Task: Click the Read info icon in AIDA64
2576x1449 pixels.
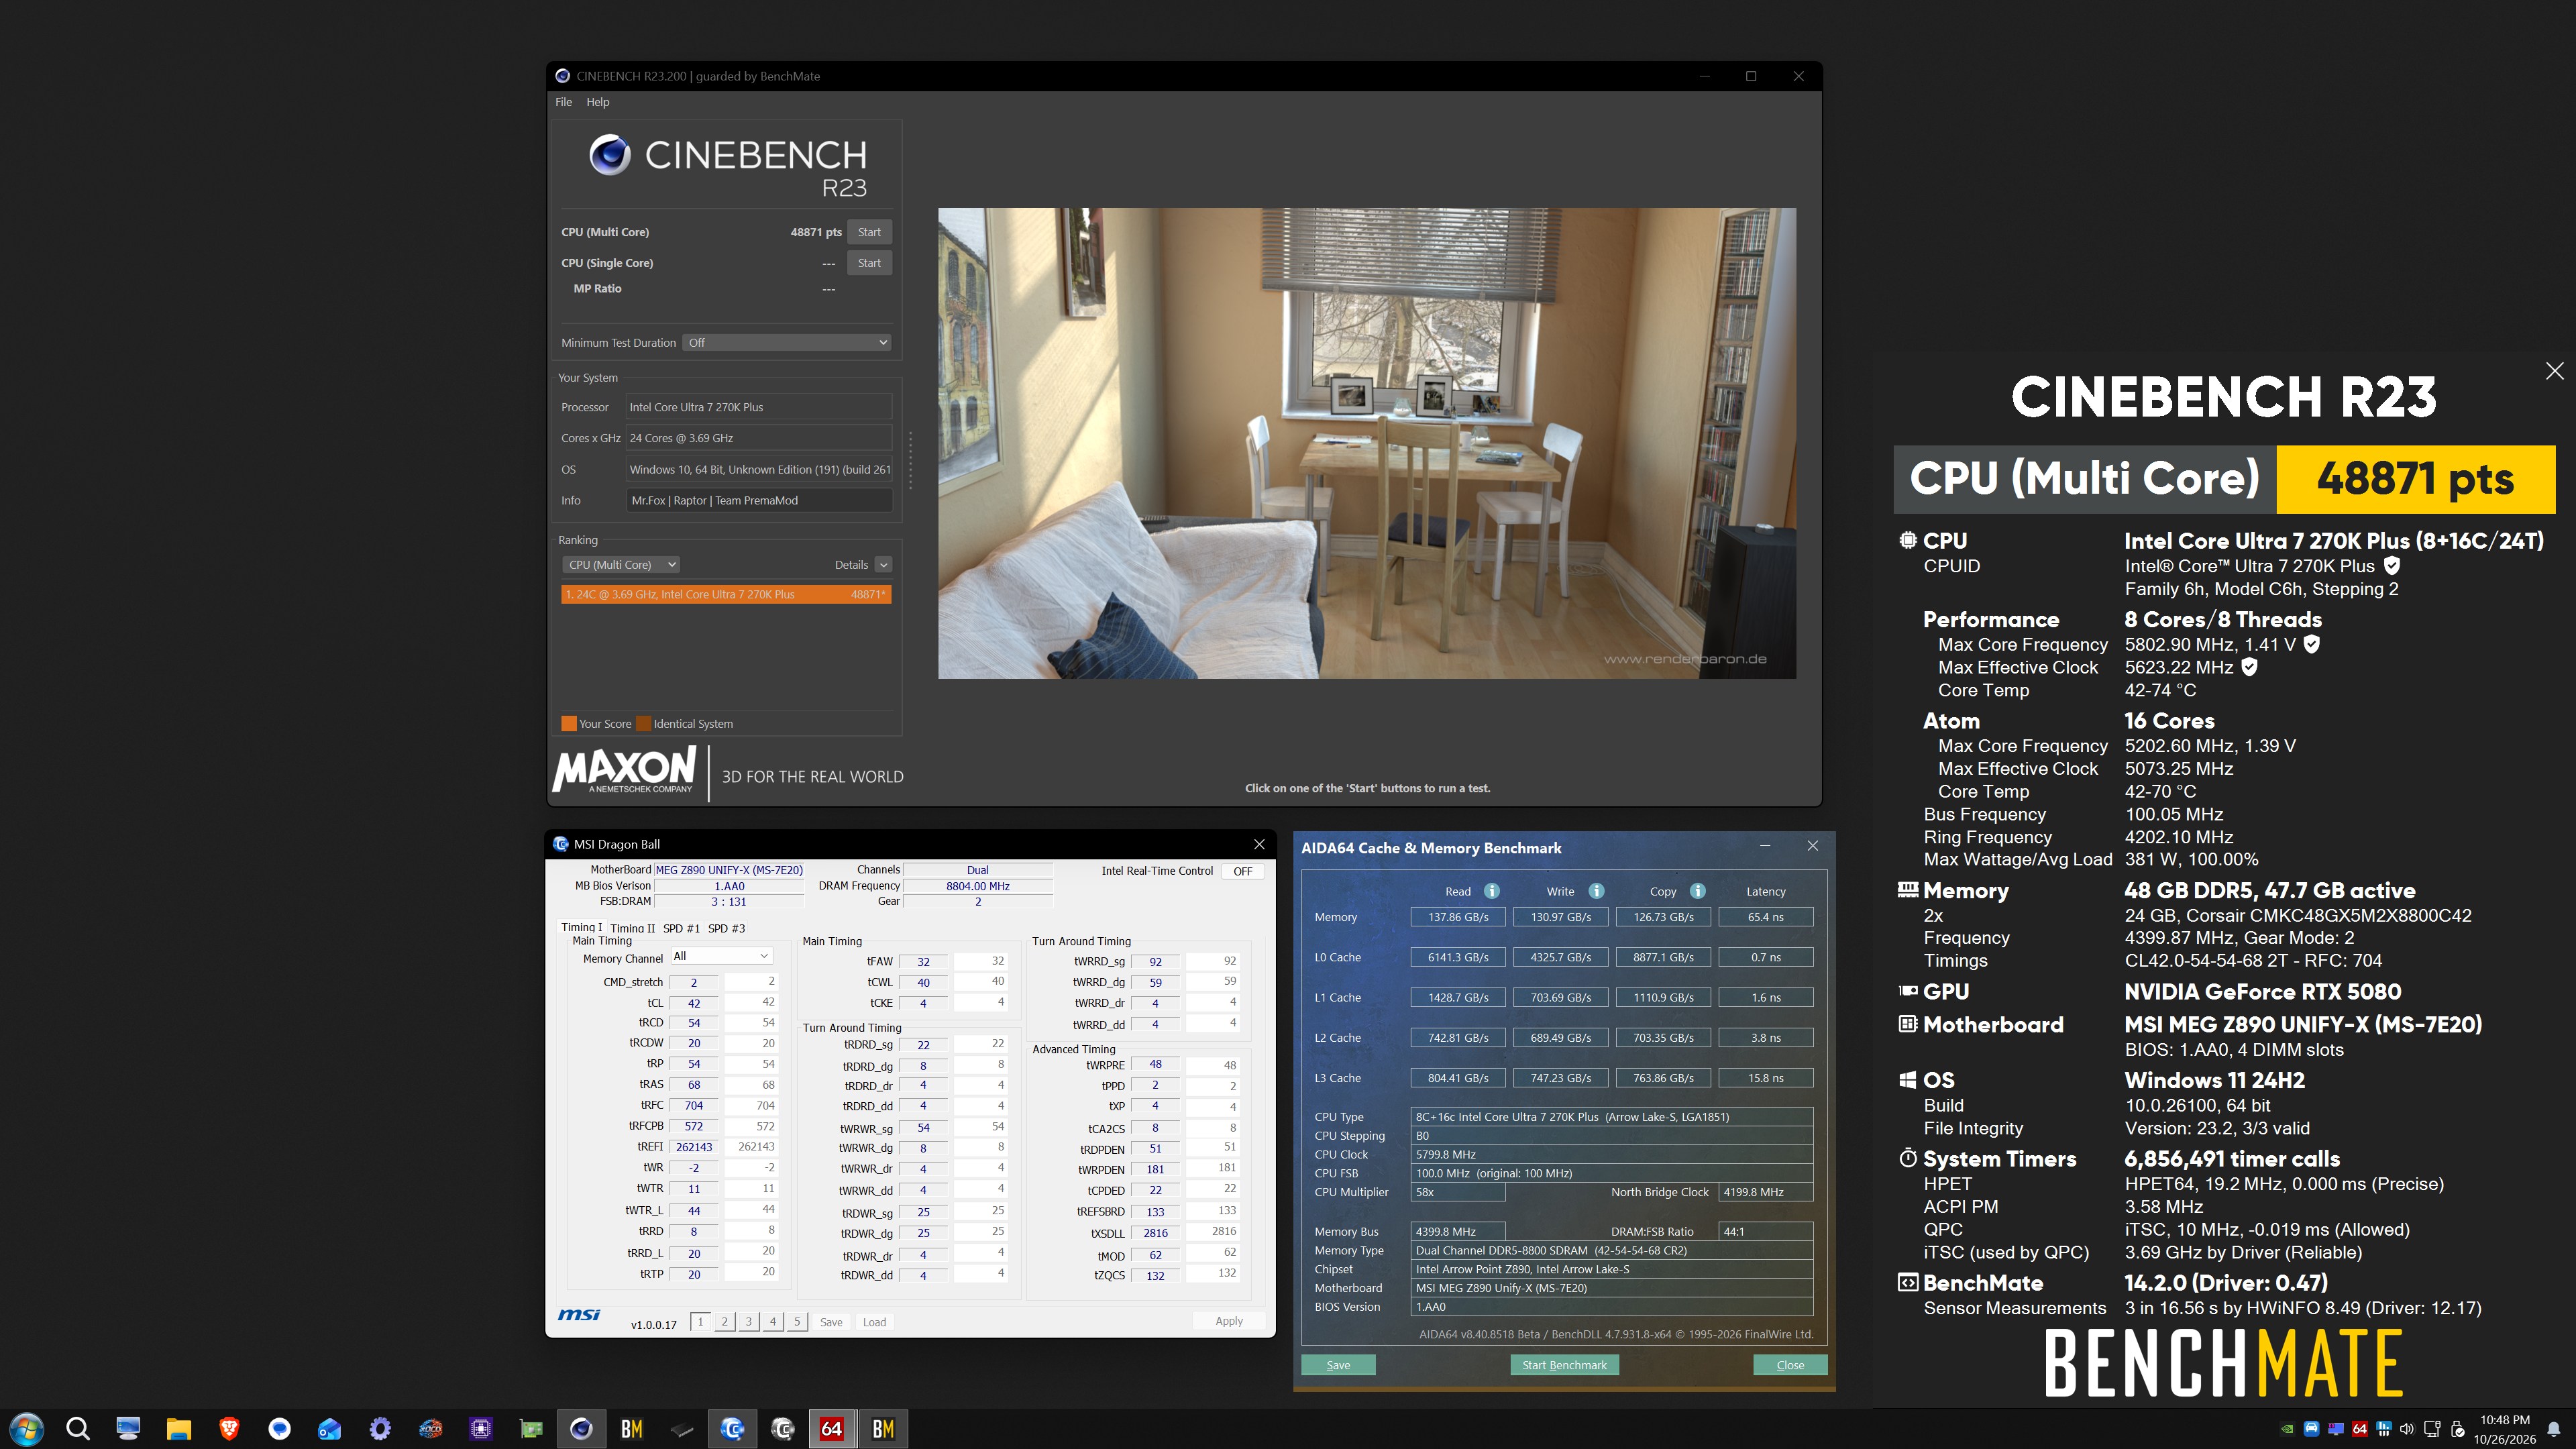Action: pos(1491,891)
